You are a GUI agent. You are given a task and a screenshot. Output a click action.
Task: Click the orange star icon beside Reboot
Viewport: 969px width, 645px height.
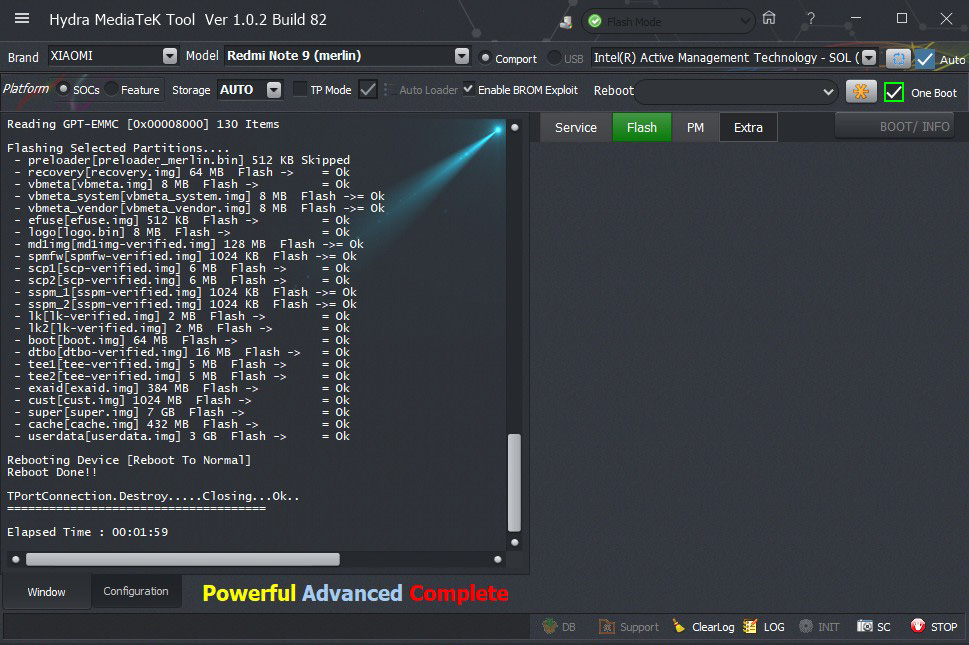[x=861, y=91]
